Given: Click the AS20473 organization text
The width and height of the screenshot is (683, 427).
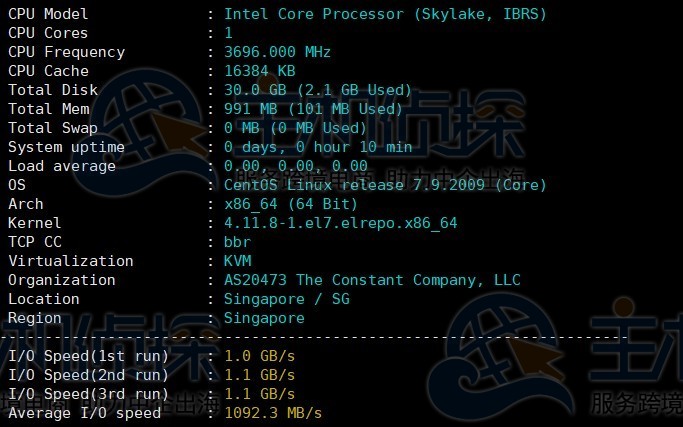Looking at the screenshot, I should pyautogui.click(x=372, y=280).
